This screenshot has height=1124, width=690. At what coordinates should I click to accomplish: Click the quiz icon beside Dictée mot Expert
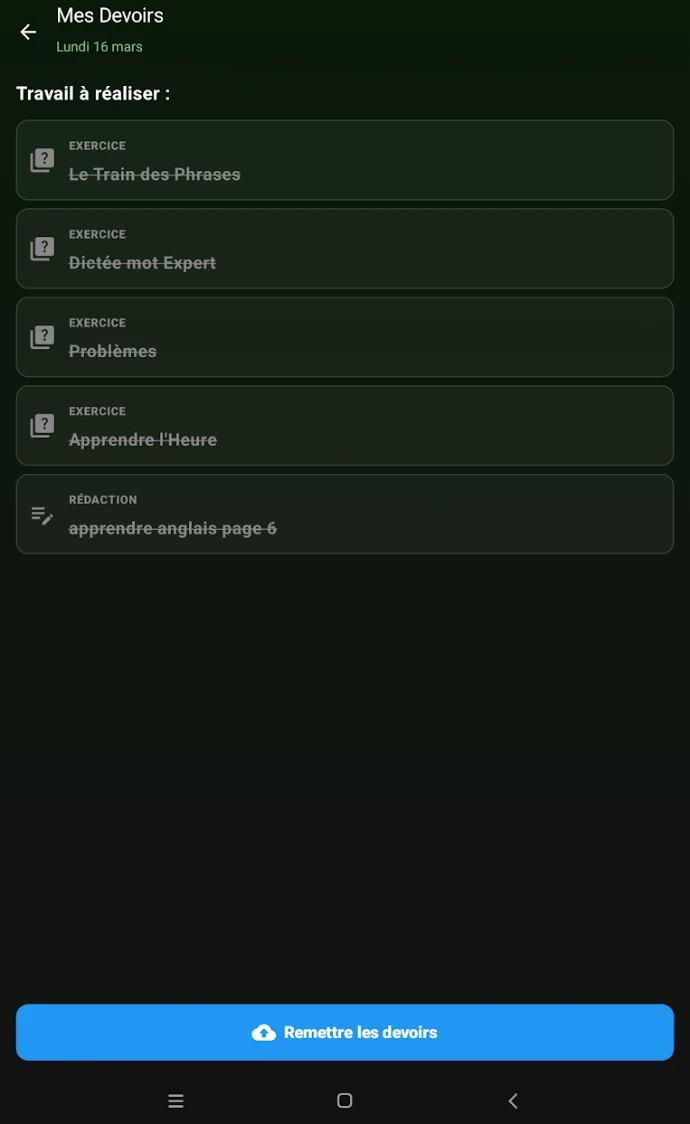pos(42,249)
